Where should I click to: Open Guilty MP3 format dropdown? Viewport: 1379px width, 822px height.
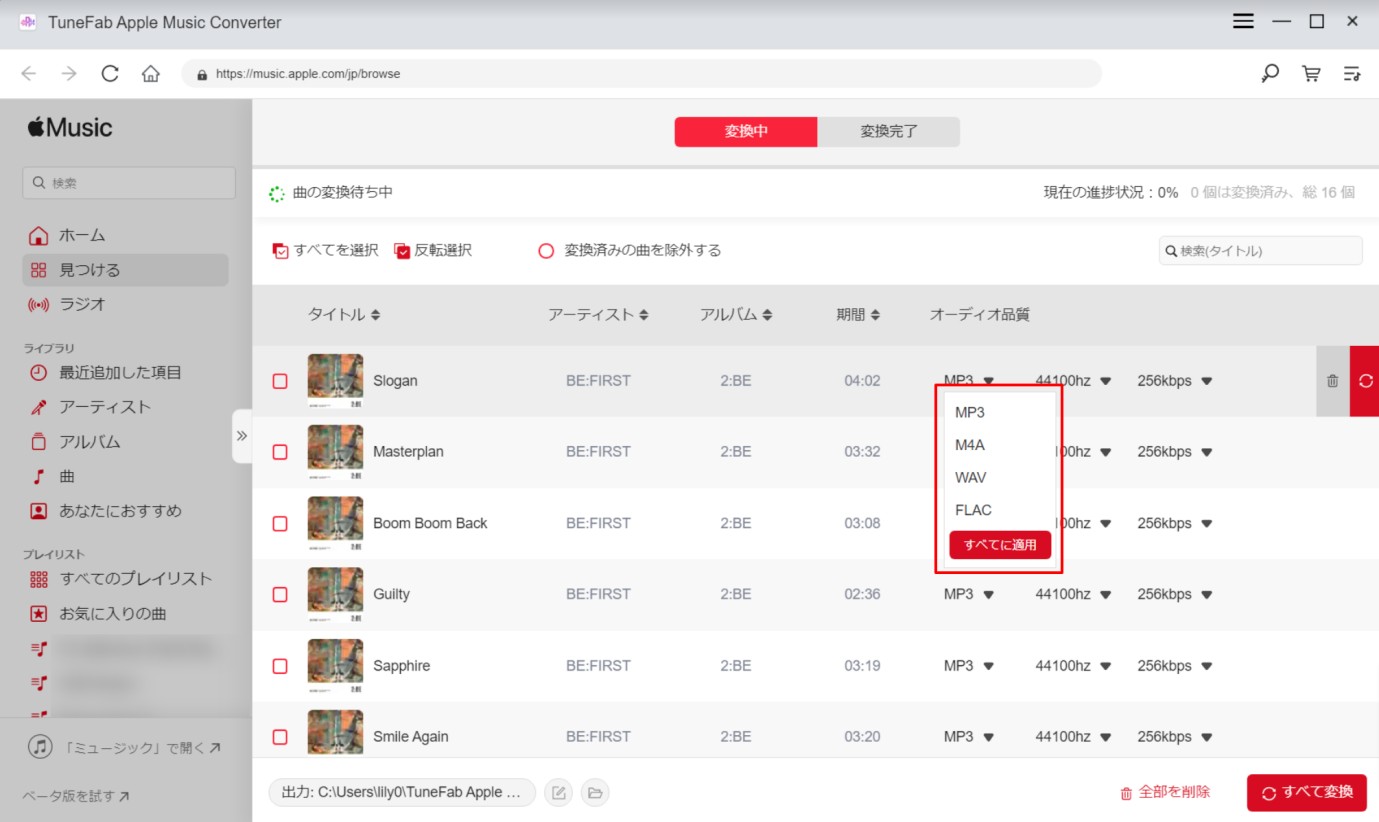click(969, 594)
